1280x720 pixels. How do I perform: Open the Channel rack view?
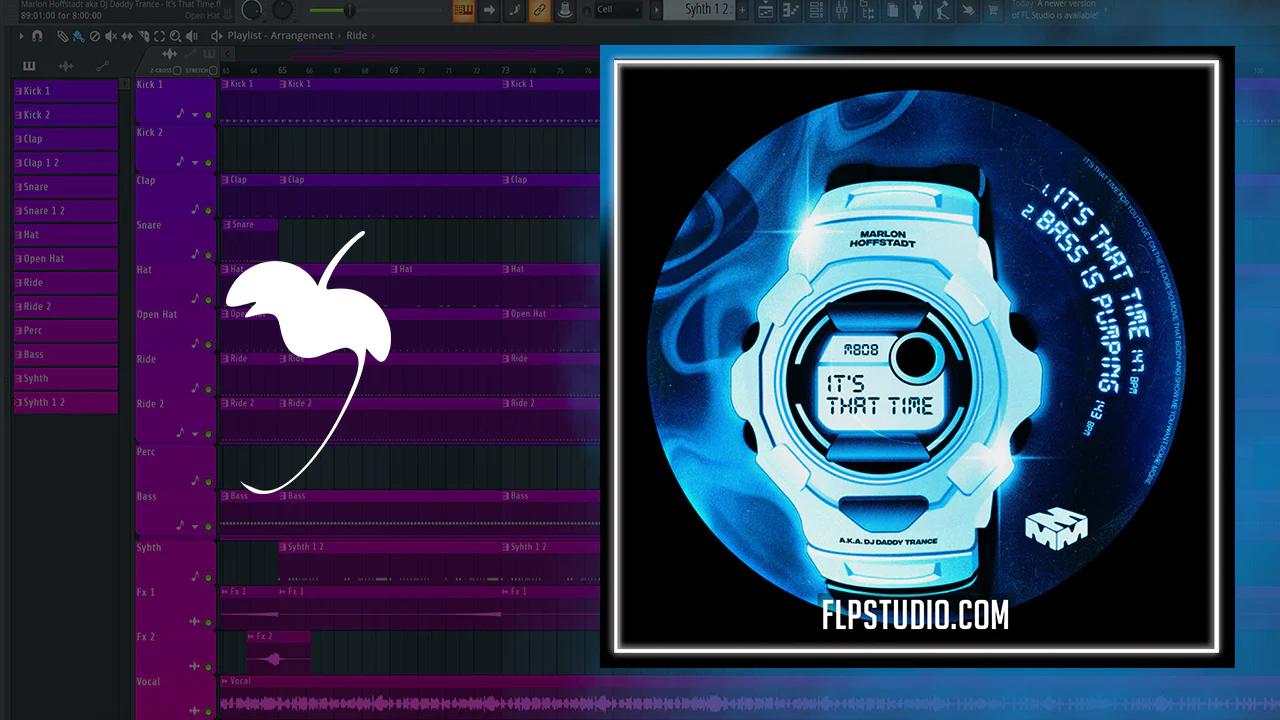point(817,11)
